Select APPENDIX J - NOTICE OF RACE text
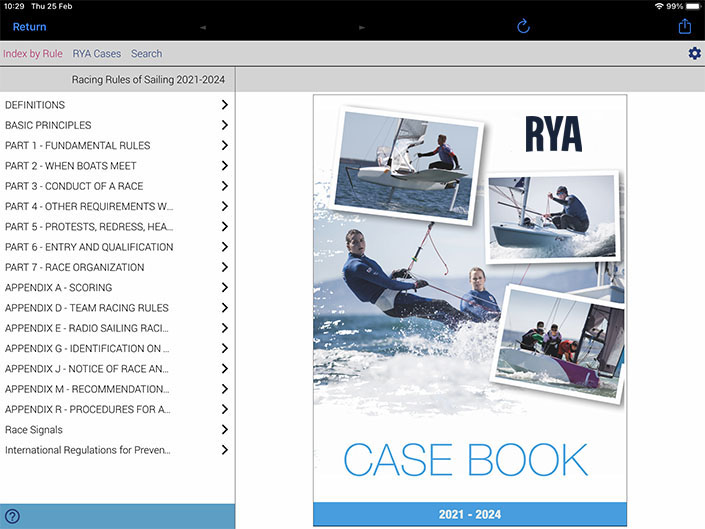Screen dimensions: 705x529 tap(87, 369)
